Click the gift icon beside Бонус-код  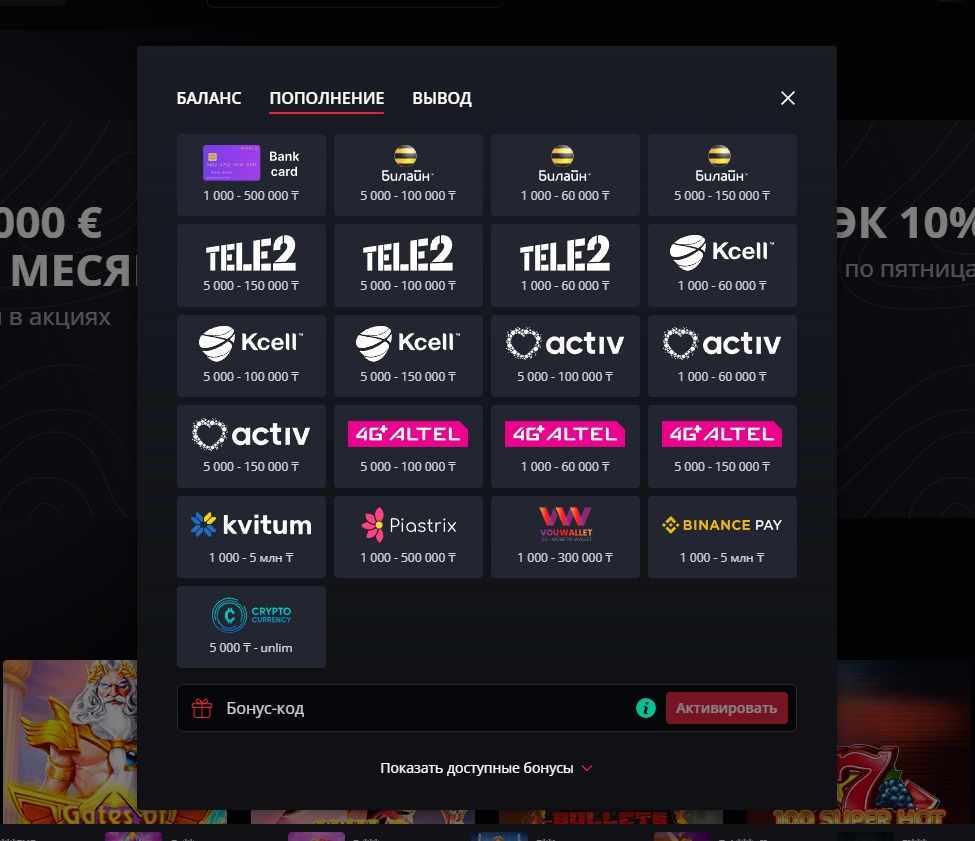(202, 708)
